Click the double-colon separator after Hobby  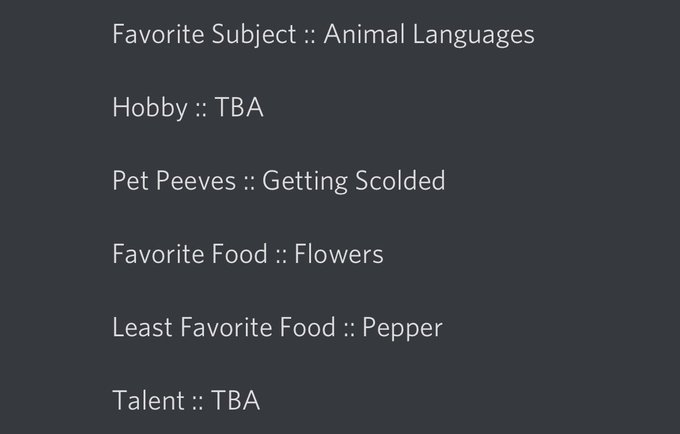click(200, 111)
